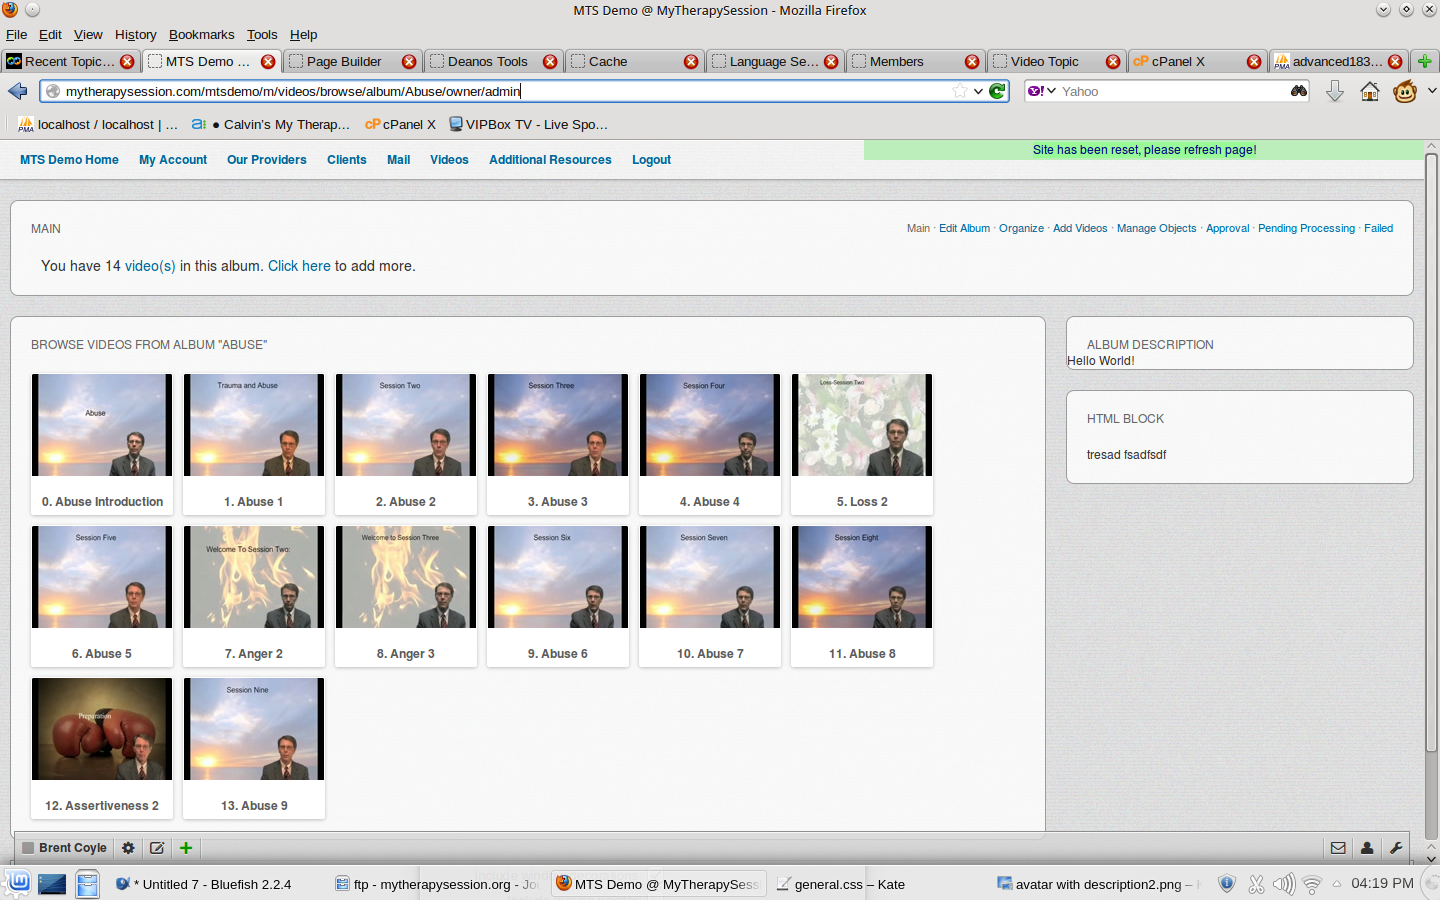Click the Add Videos link
The height and width of the screenshot is (900, 1440).
[x=1080, y=228]
